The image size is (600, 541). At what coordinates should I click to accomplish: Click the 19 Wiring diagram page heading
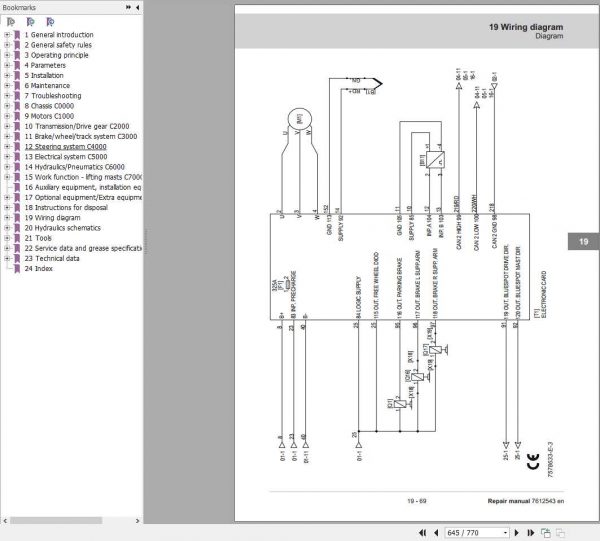[526, 27]
